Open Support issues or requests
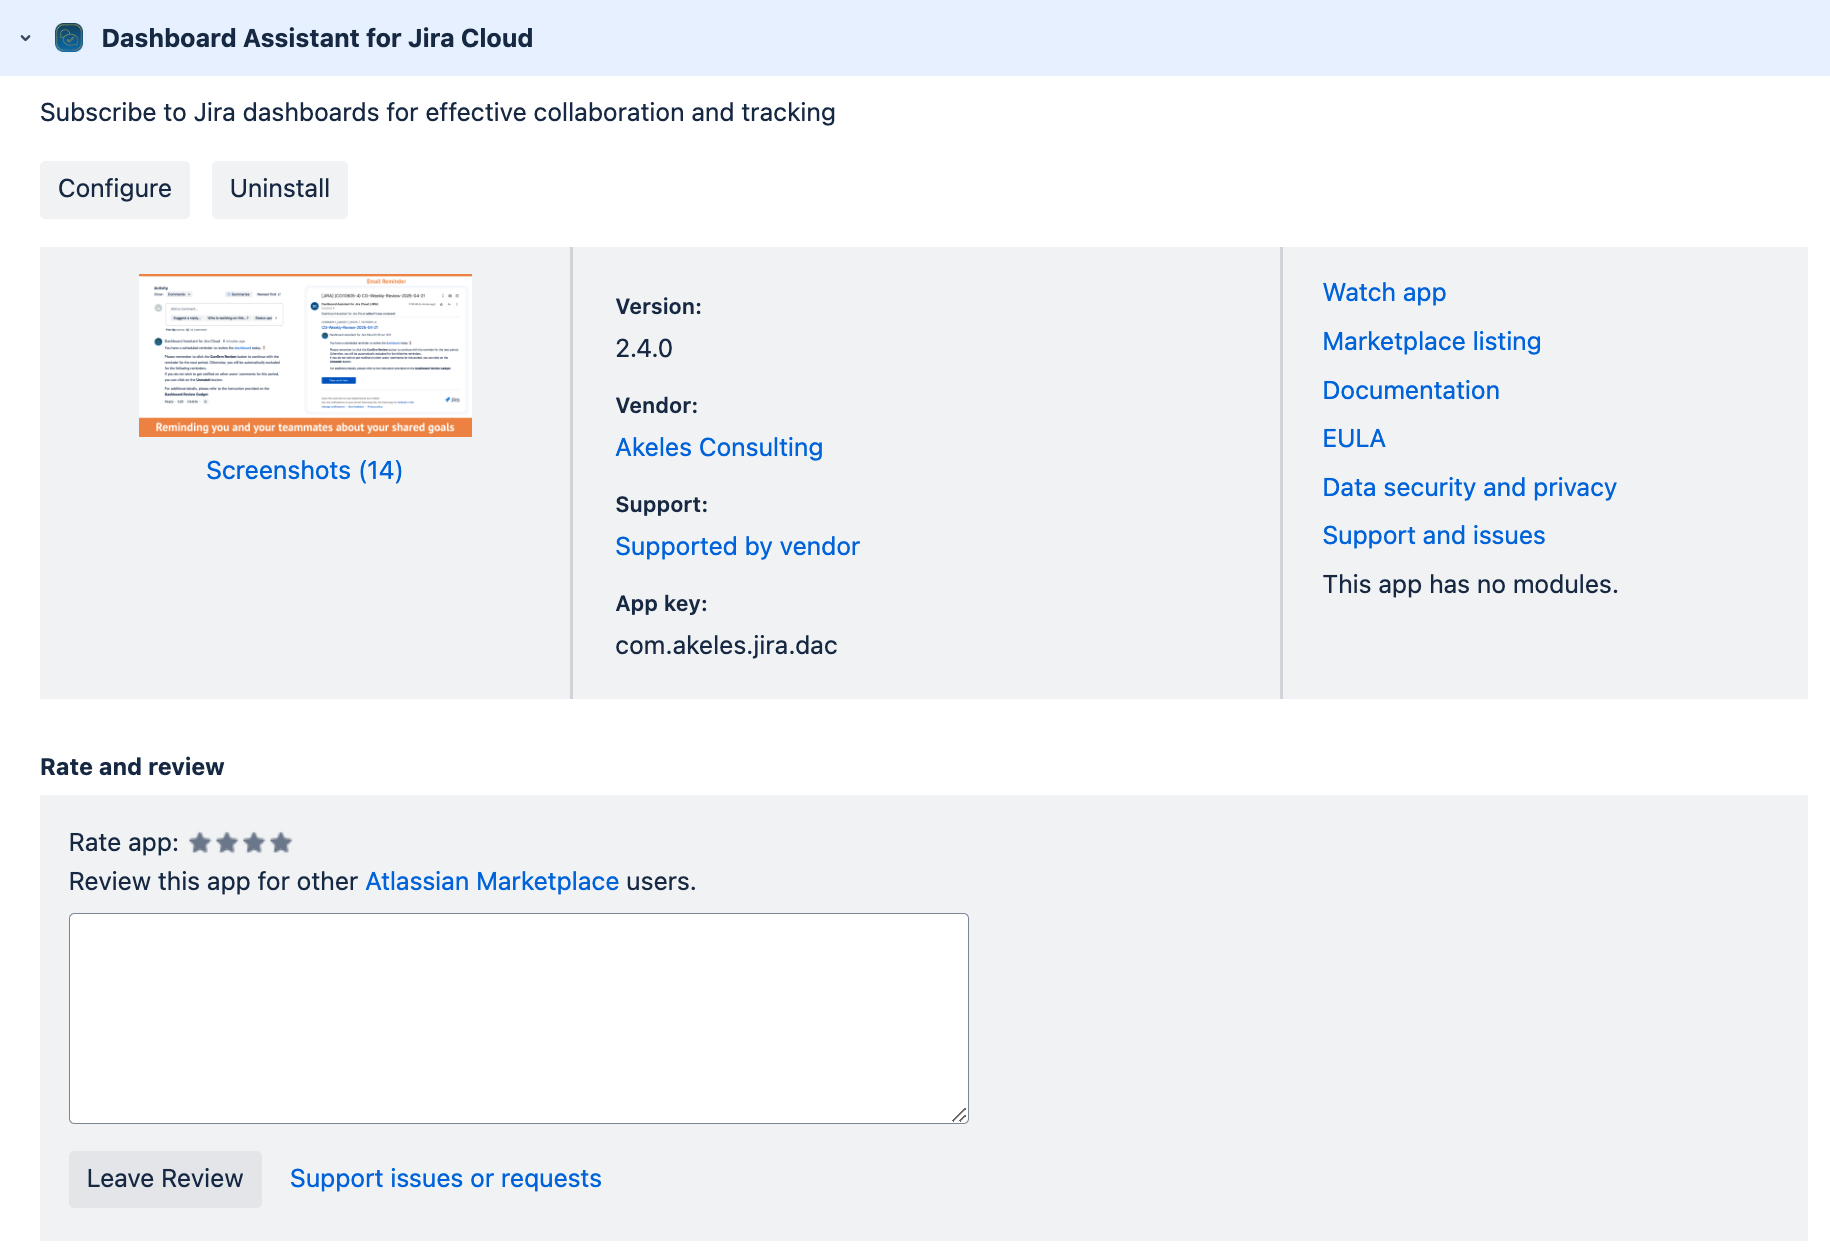The image size is (1830, 1260). click(445, 1178)
